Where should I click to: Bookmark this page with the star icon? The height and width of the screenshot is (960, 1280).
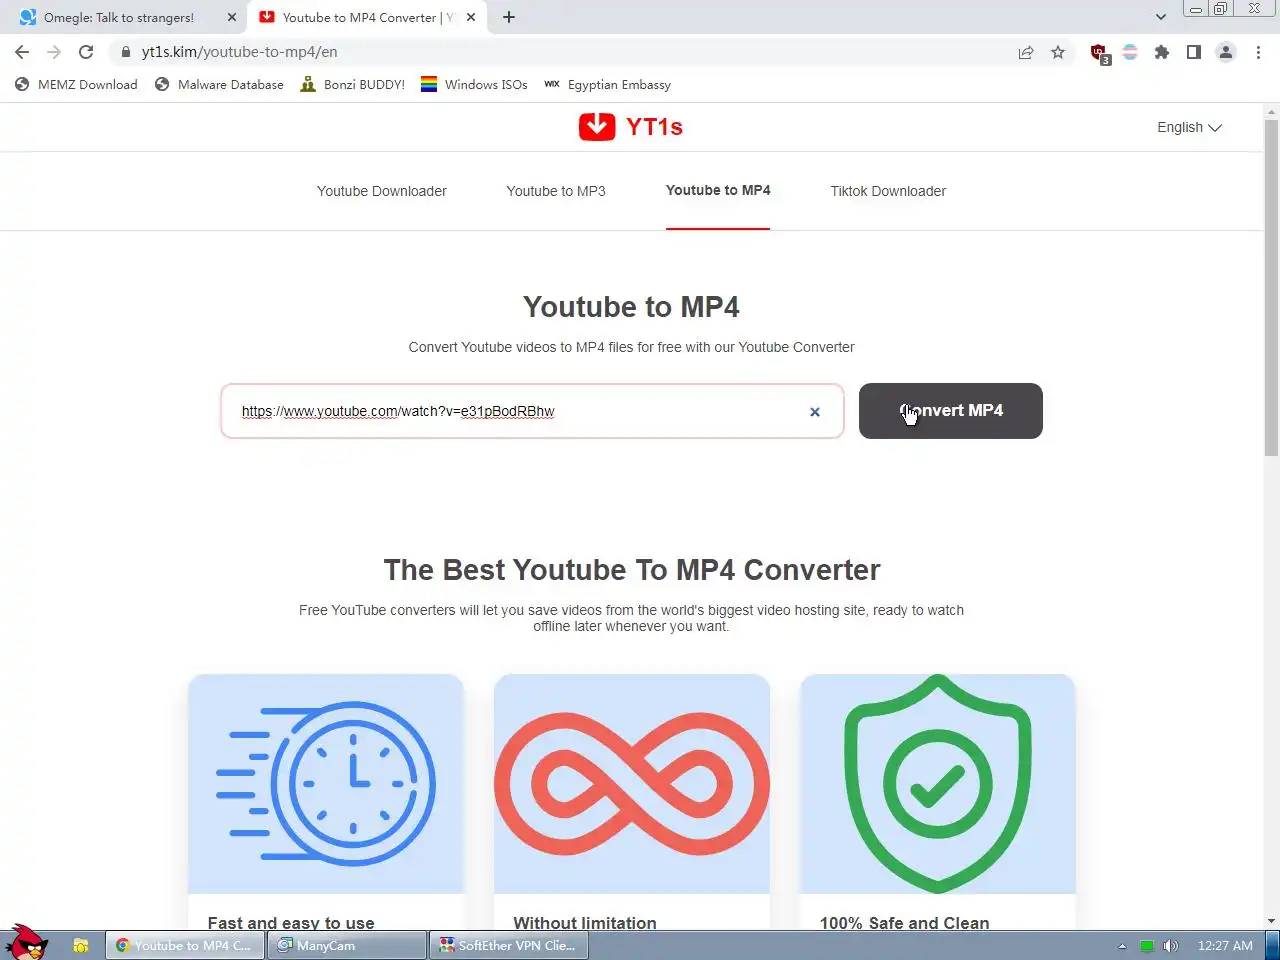click(x=1058, y=52)
